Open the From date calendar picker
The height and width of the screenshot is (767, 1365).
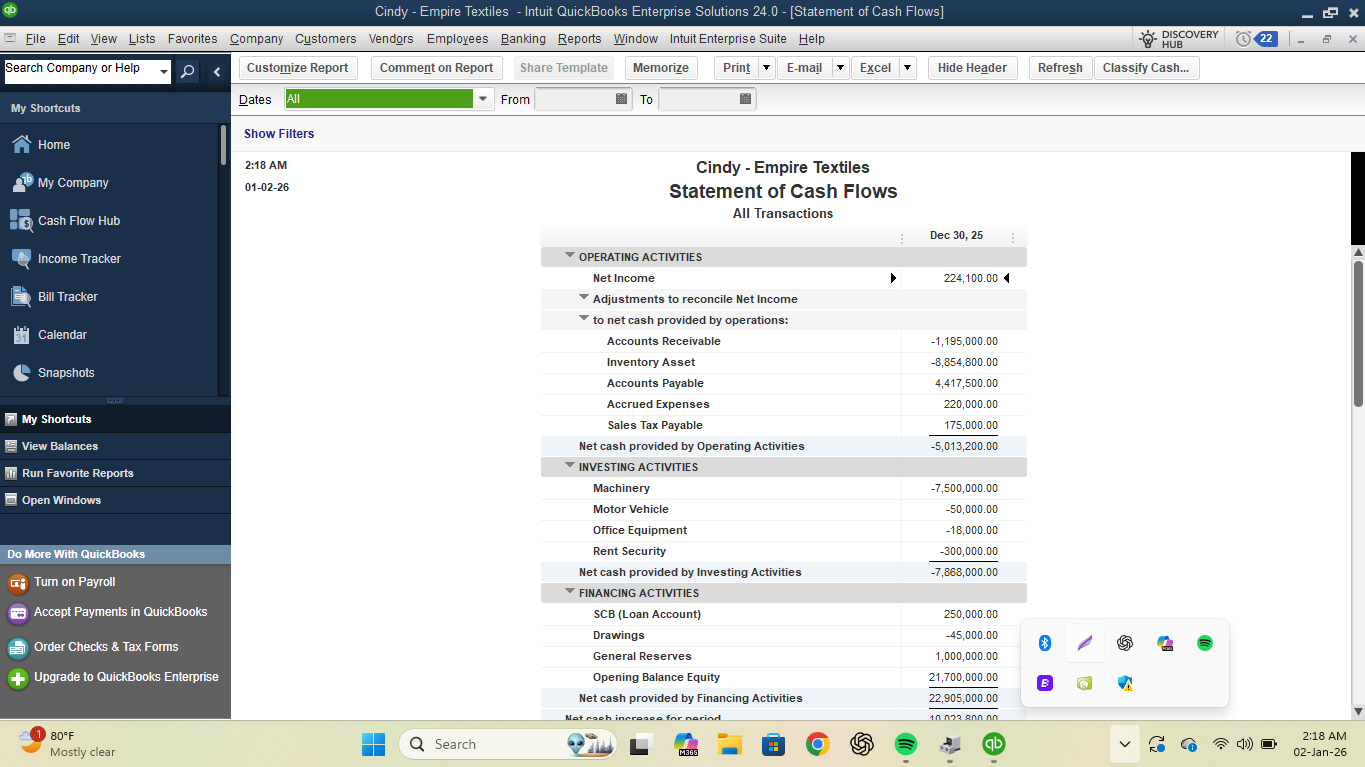[621, 99]
